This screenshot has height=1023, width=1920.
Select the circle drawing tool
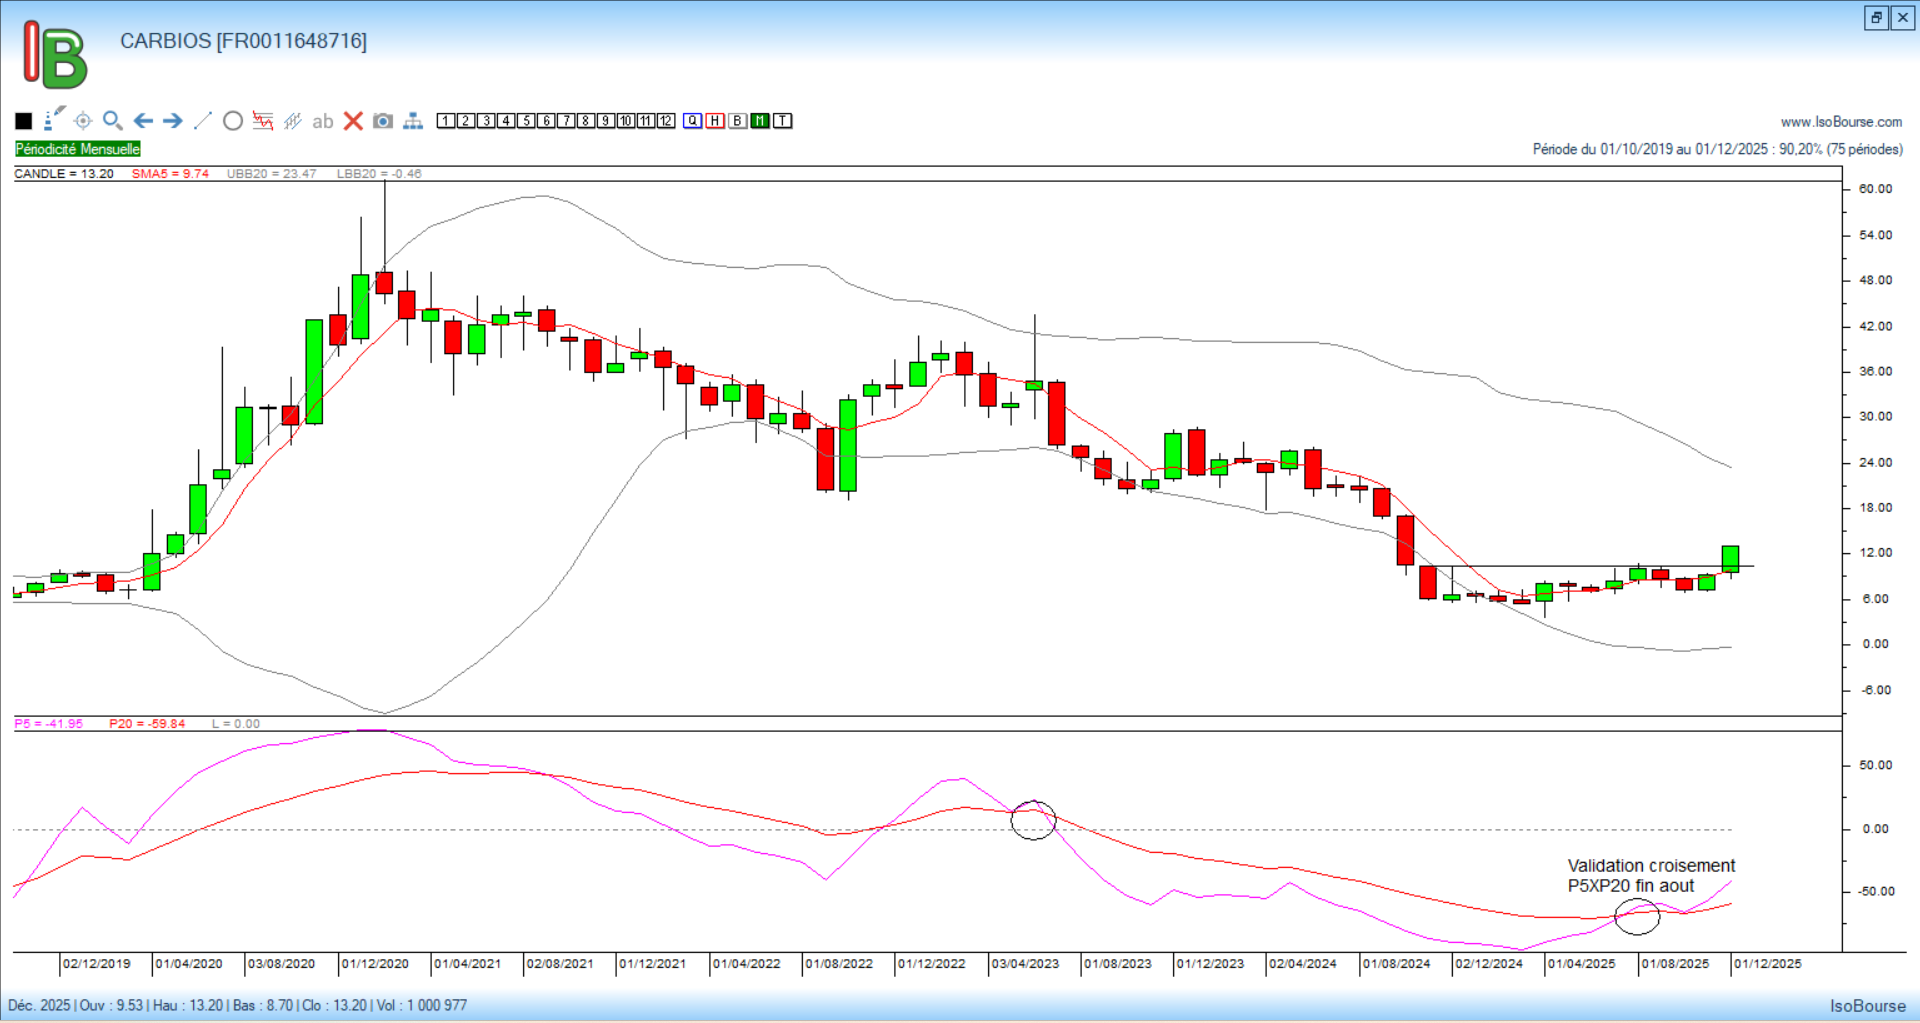click(x=233, y=121)
